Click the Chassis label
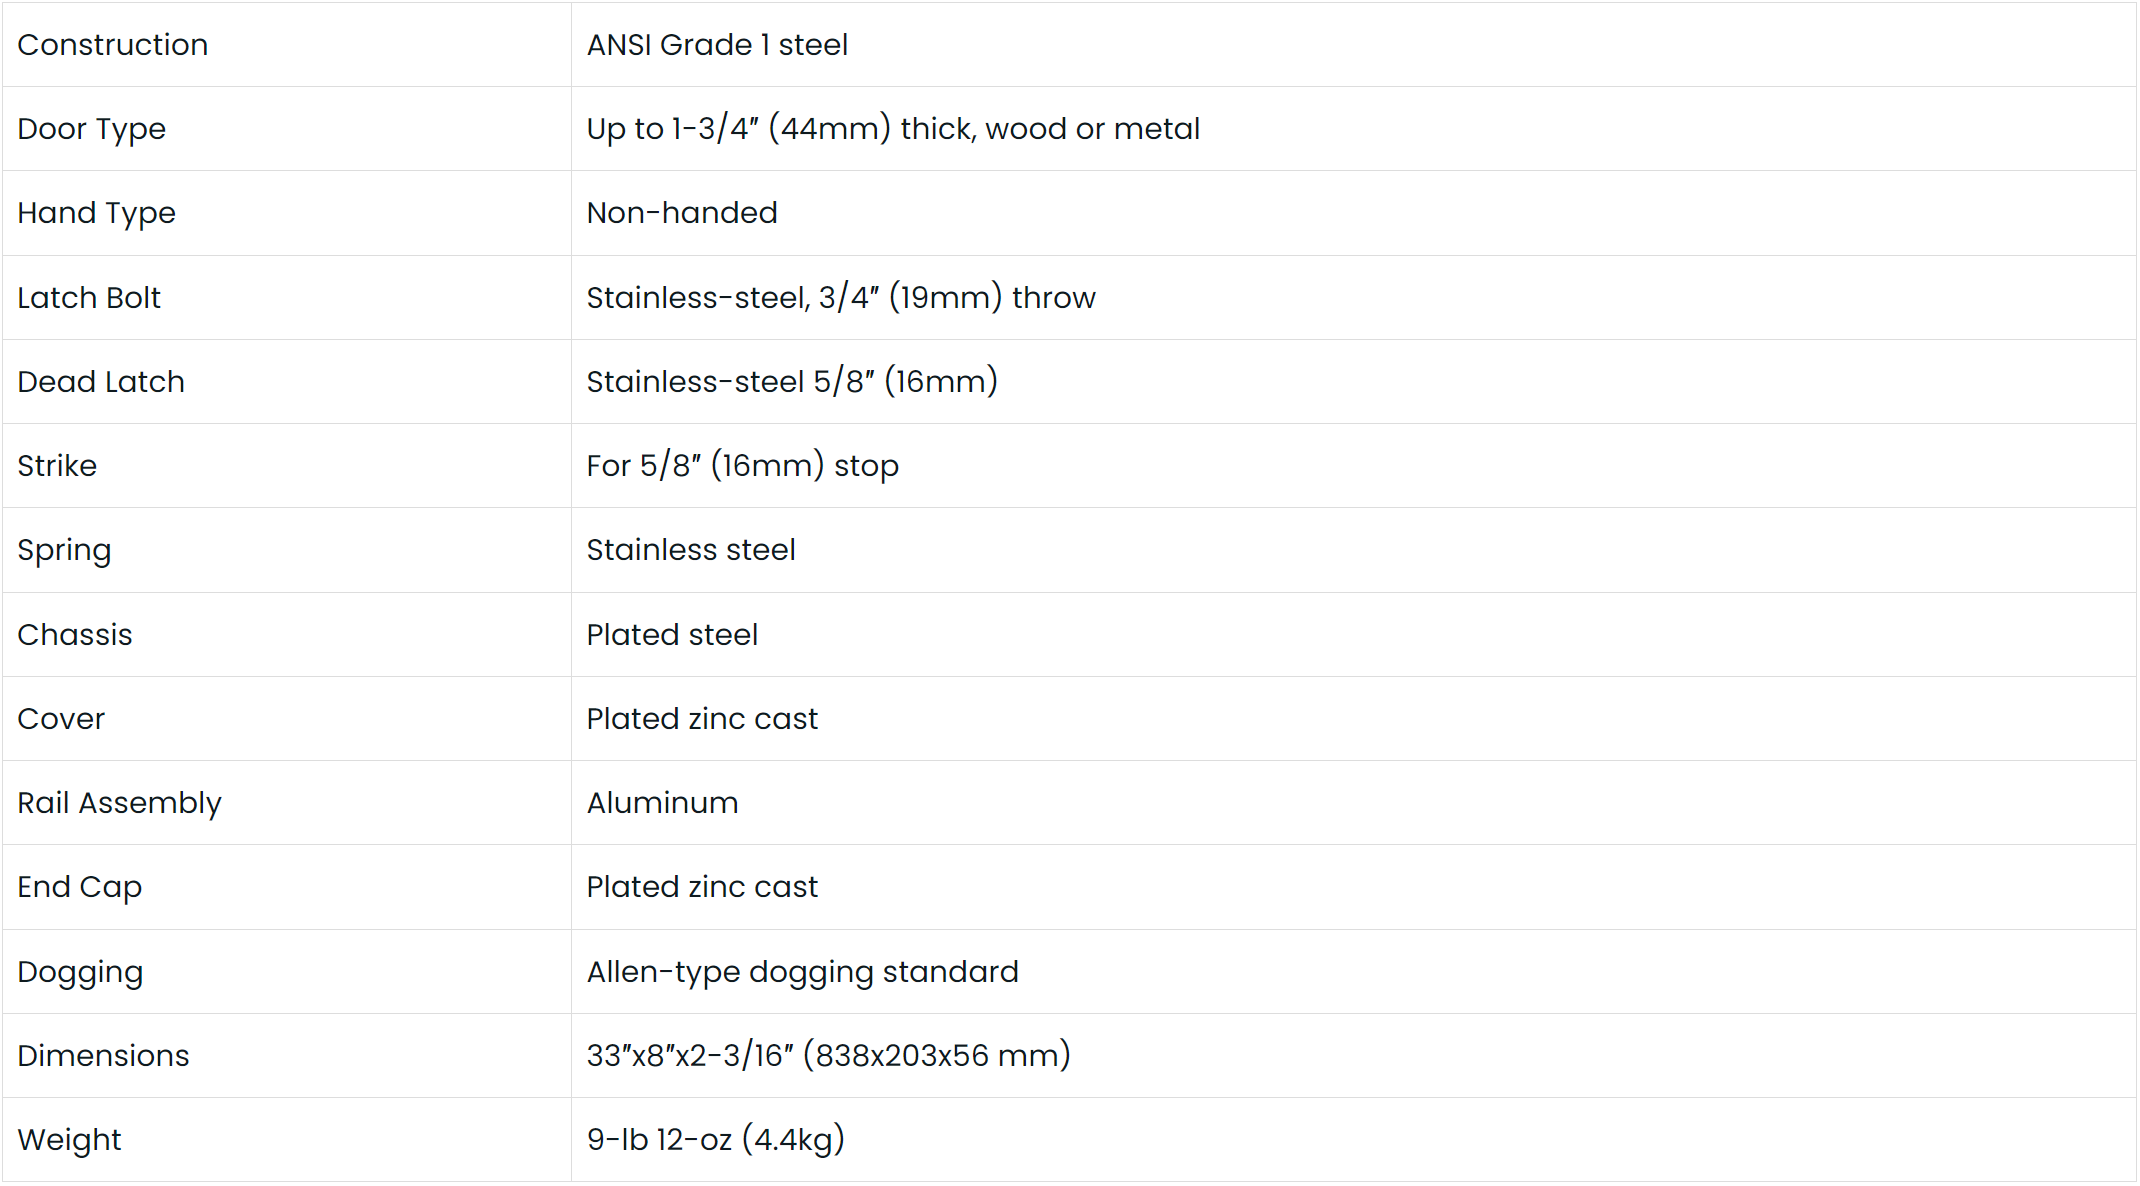Screen dimensions: 2140x1186 pyautogui.click(x=75, y=635)
